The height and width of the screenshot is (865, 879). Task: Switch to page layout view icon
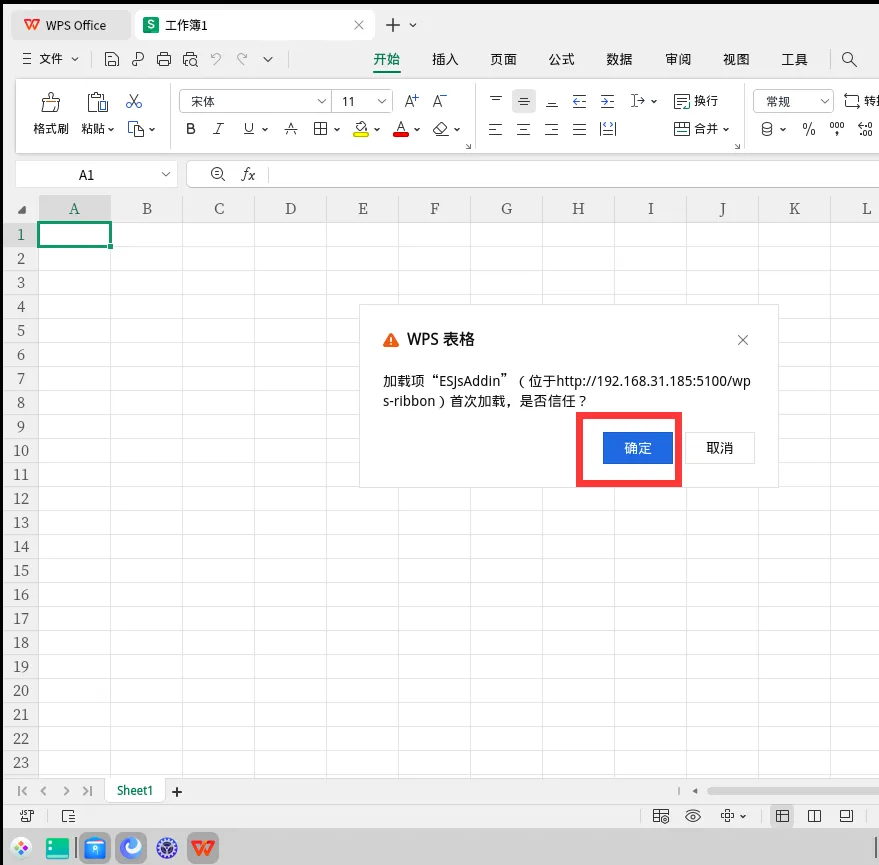pyautogui.click(x=814, y=816)
